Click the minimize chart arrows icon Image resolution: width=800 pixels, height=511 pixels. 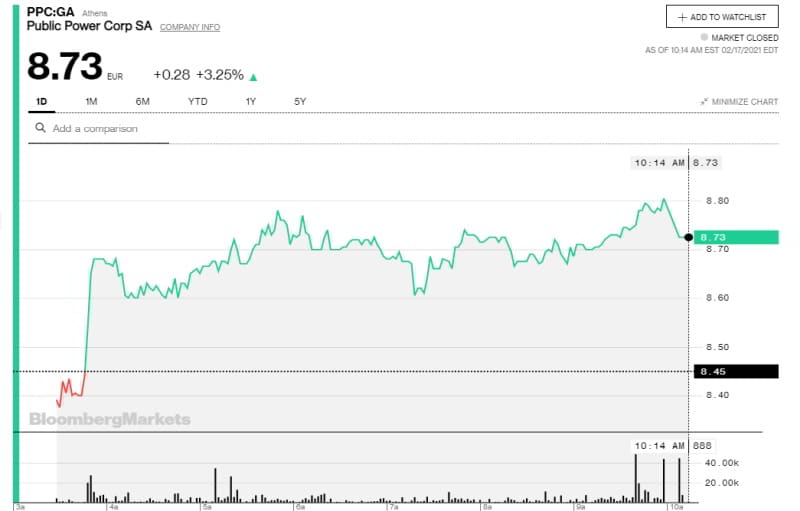705,101
